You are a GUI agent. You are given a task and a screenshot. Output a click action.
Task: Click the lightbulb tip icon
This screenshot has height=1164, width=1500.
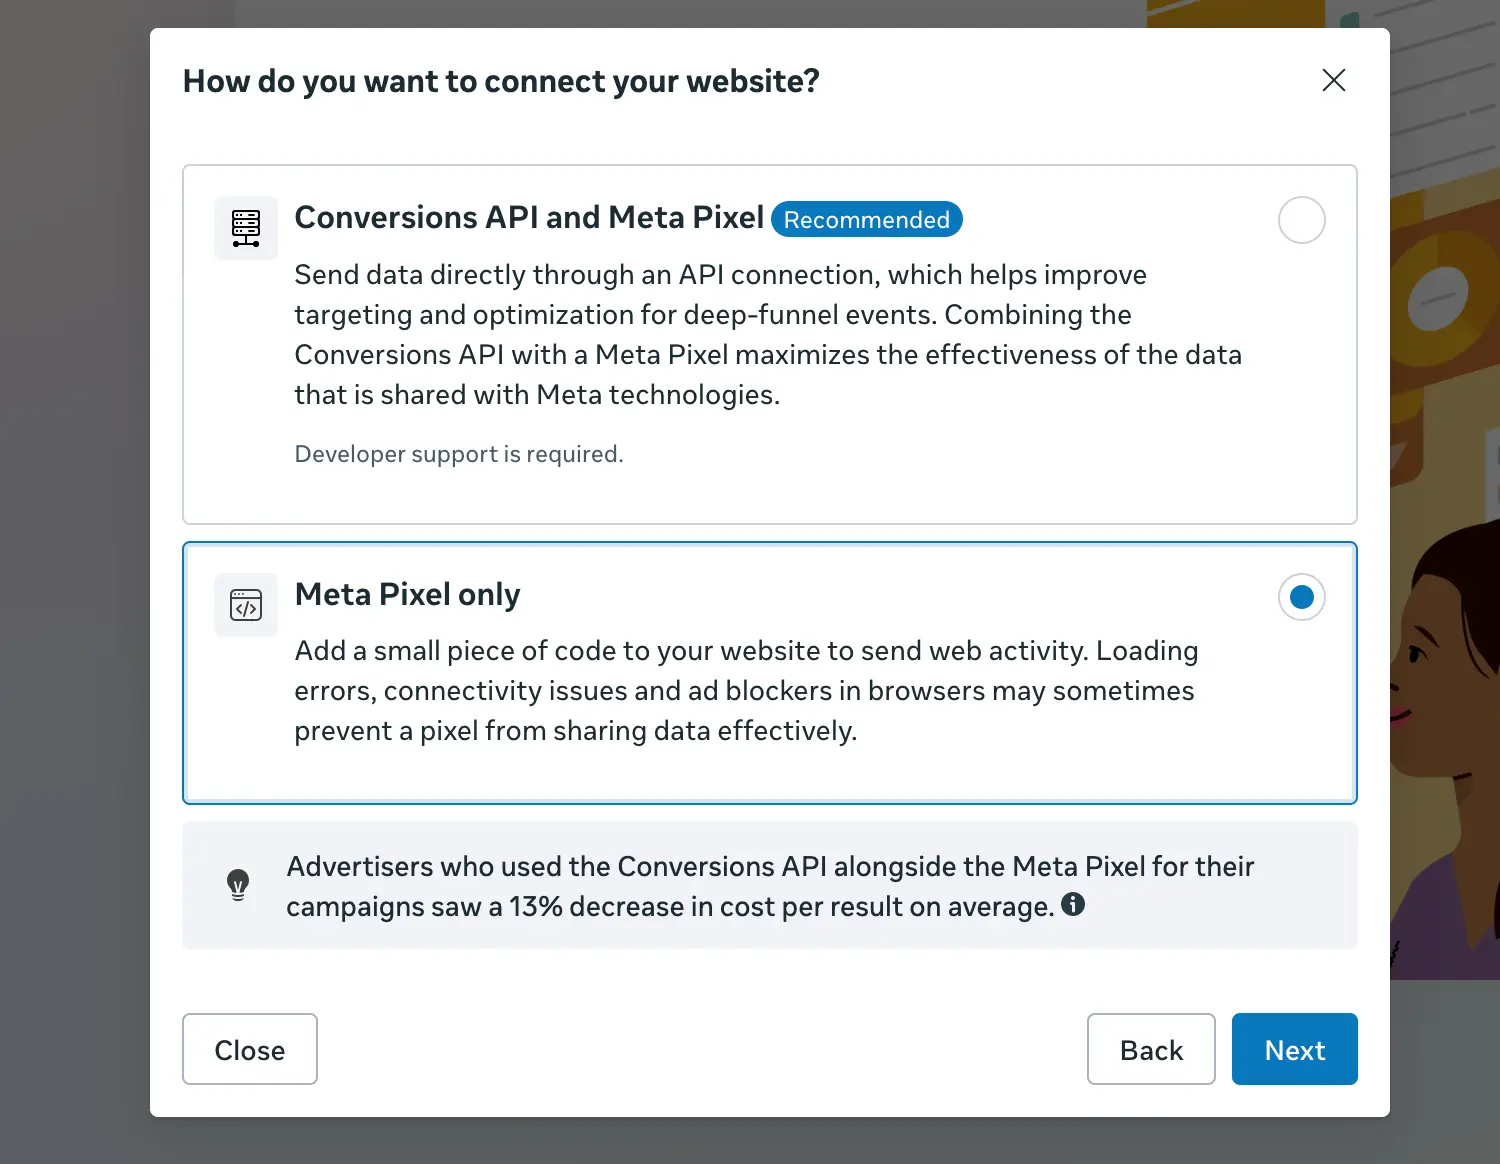click(x=238, y=885)
